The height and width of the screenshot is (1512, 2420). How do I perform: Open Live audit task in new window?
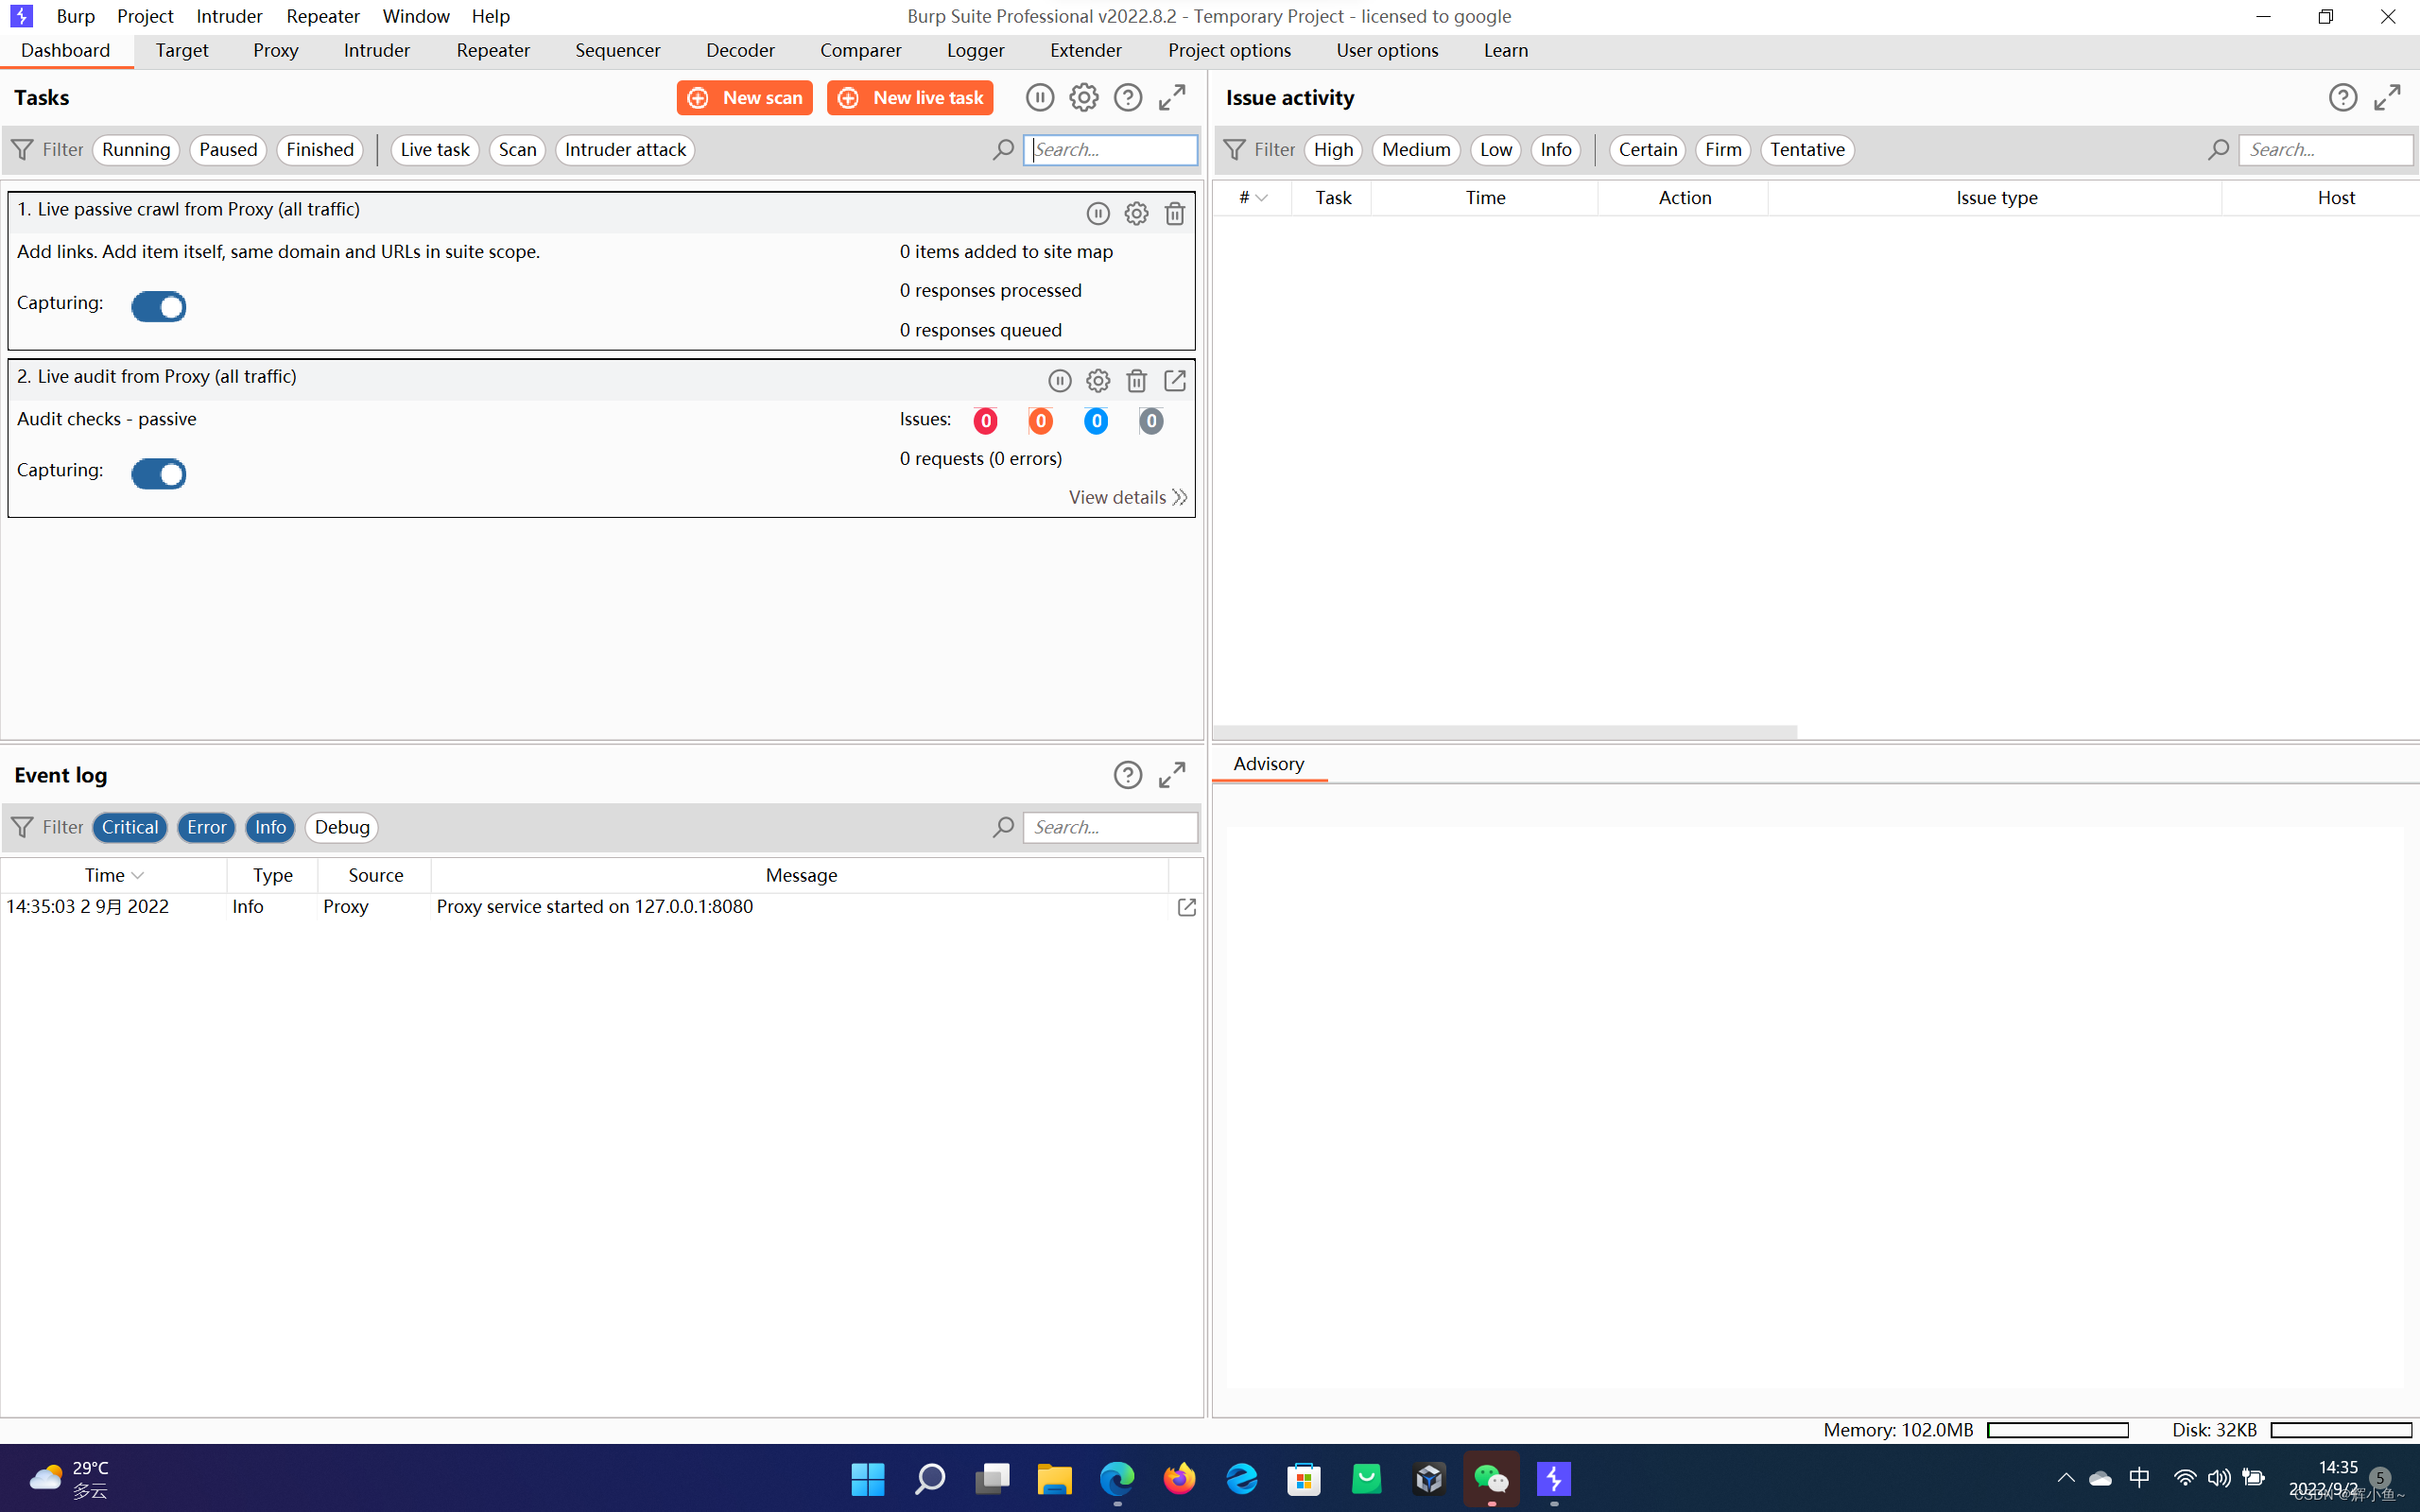[1174, 381]
